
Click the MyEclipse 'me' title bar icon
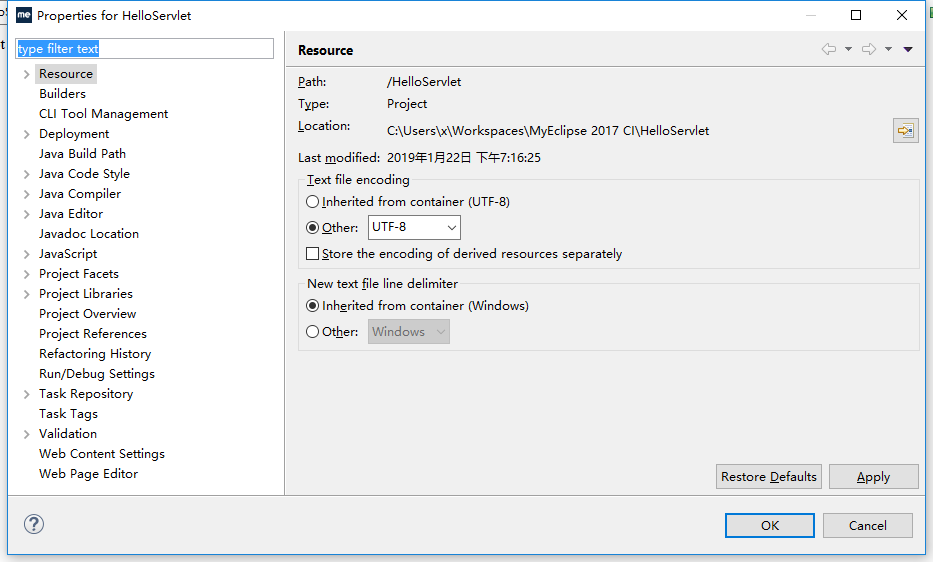point(24,15)
